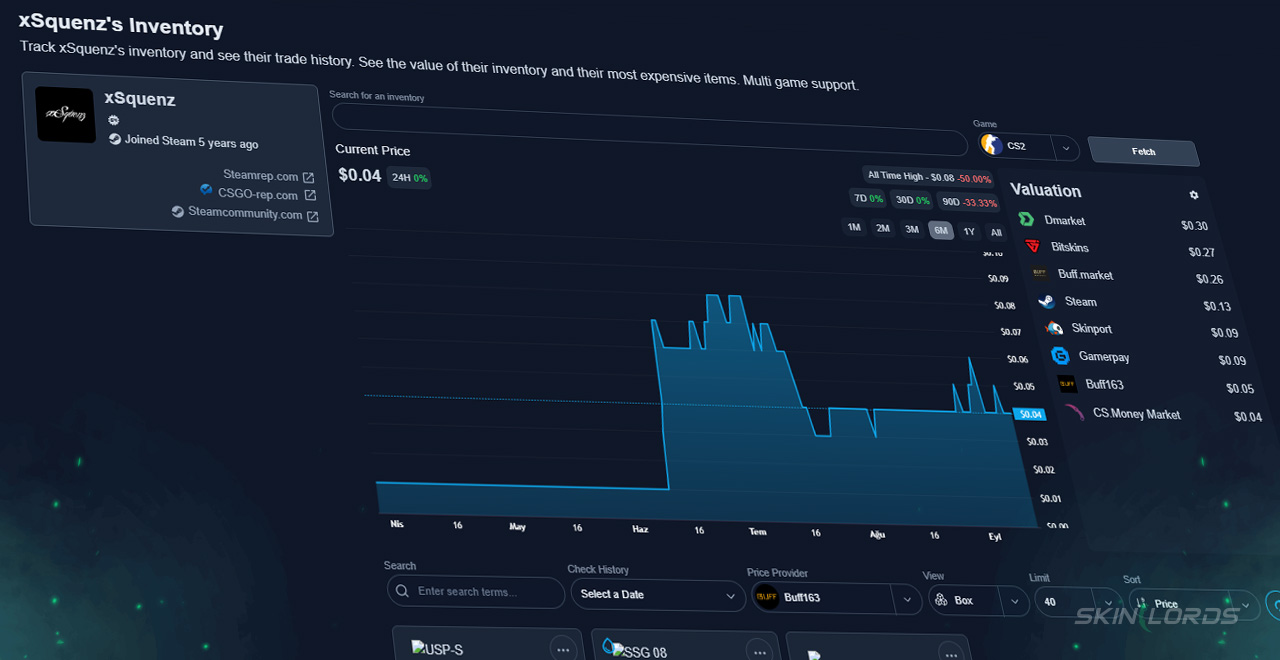The height and width of the screenshot is (660, 1280).
Task: Click the Valuation panel heading
Action: (x=1045, y=190)
